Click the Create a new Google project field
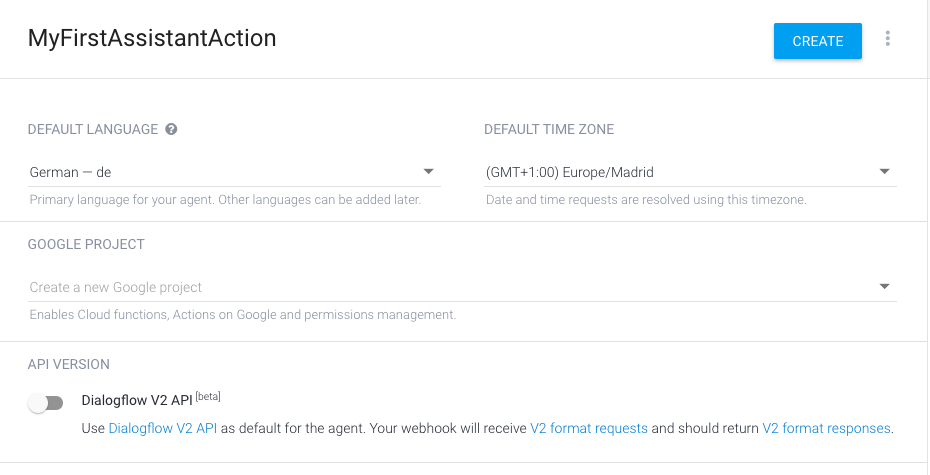This screenshot has width=930, height=475. [463, 287]
